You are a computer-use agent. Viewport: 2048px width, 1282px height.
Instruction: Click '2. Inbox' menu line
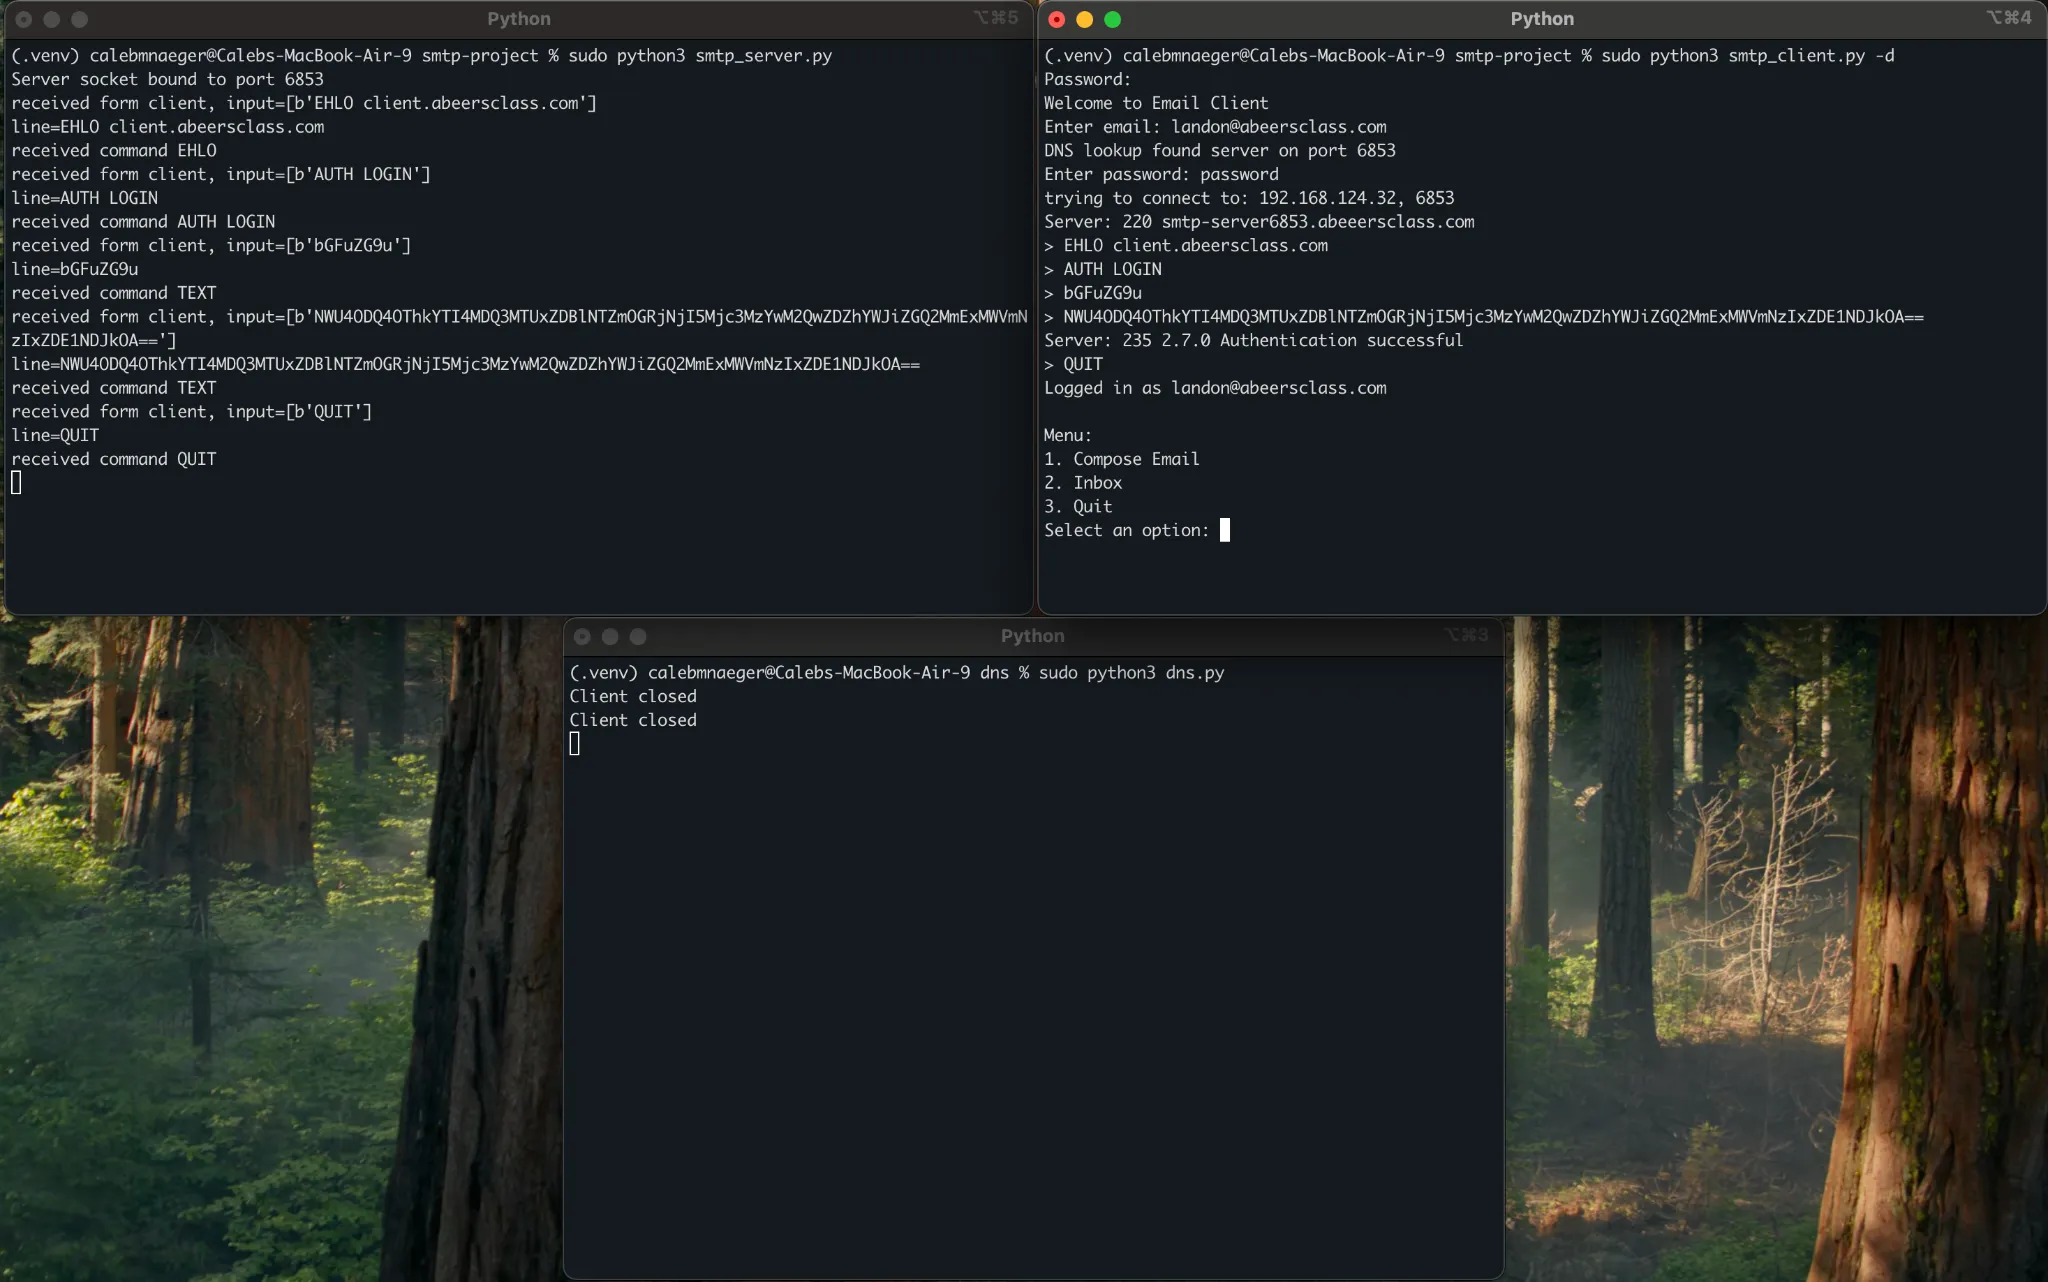coord(1083,483)
